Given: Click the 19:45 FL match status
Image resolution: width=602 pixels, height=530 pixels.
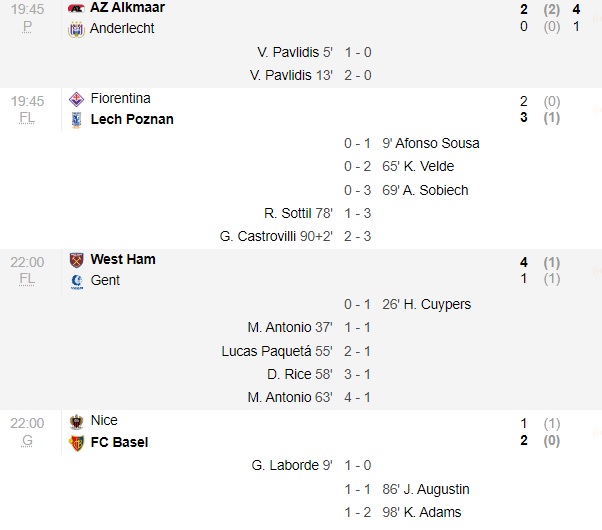Looking at the screenshot, I should tap(27, 109).
